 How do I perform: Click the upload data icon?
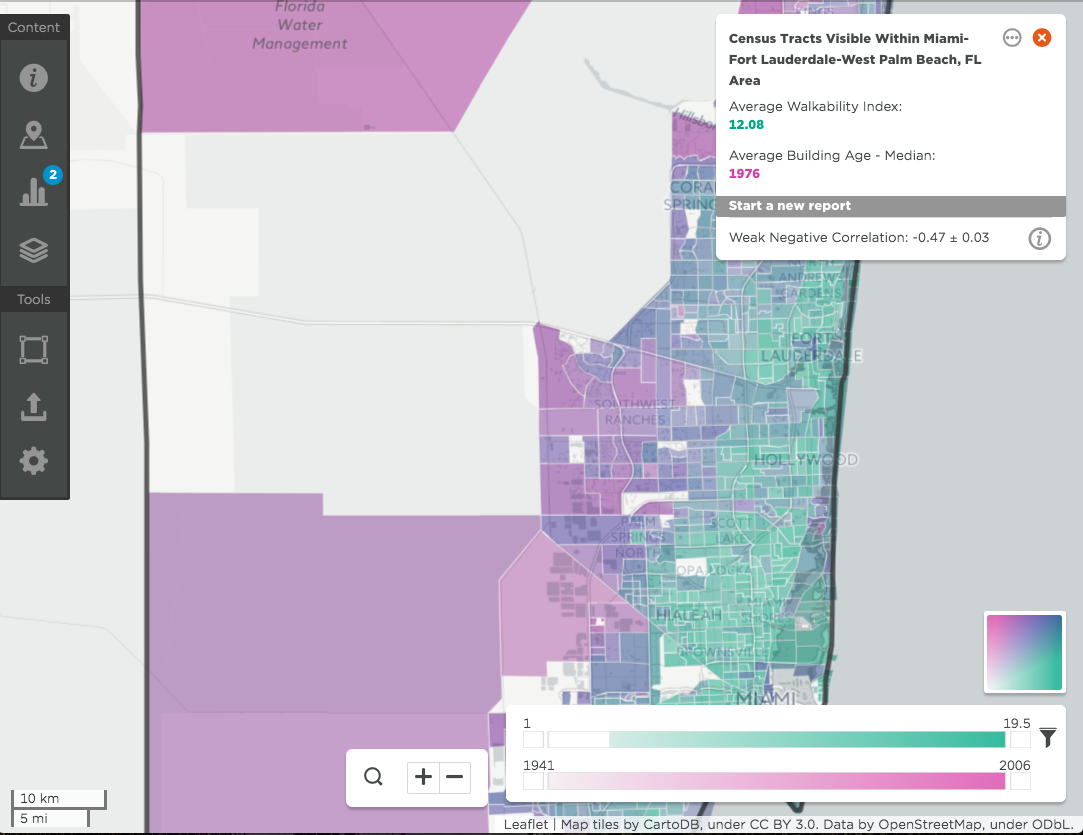point(33,407)
